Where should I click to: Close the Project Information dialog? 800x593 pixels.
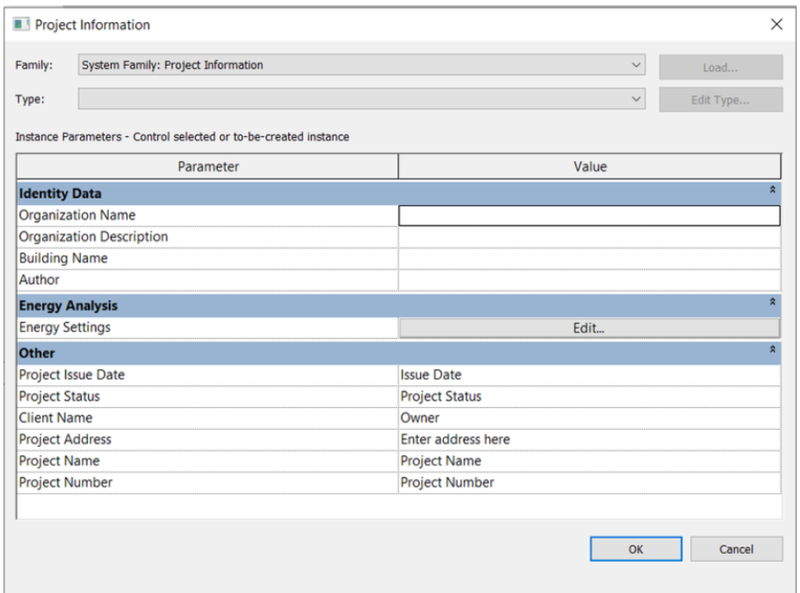click(x=777, y=24)
